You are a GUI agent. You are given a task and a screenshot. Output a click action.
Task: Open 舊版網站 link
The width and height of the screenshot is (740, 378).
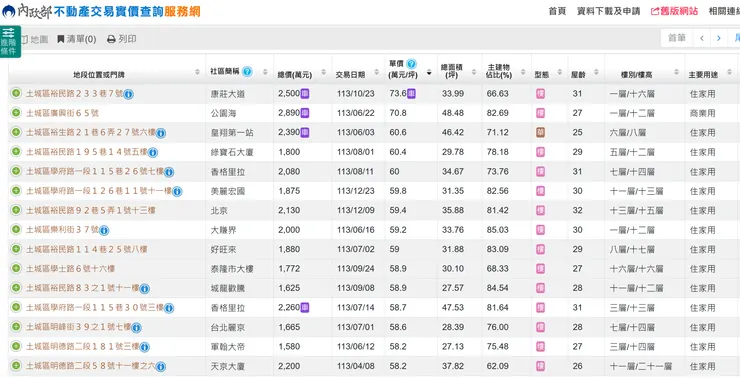click(x=674, y=11)
